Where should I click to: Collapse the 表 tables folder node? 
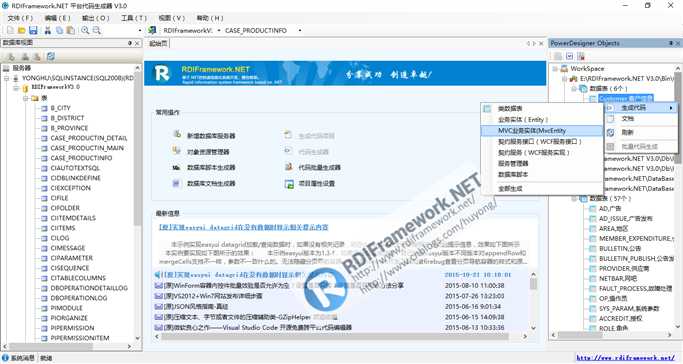tap(26, 98)
